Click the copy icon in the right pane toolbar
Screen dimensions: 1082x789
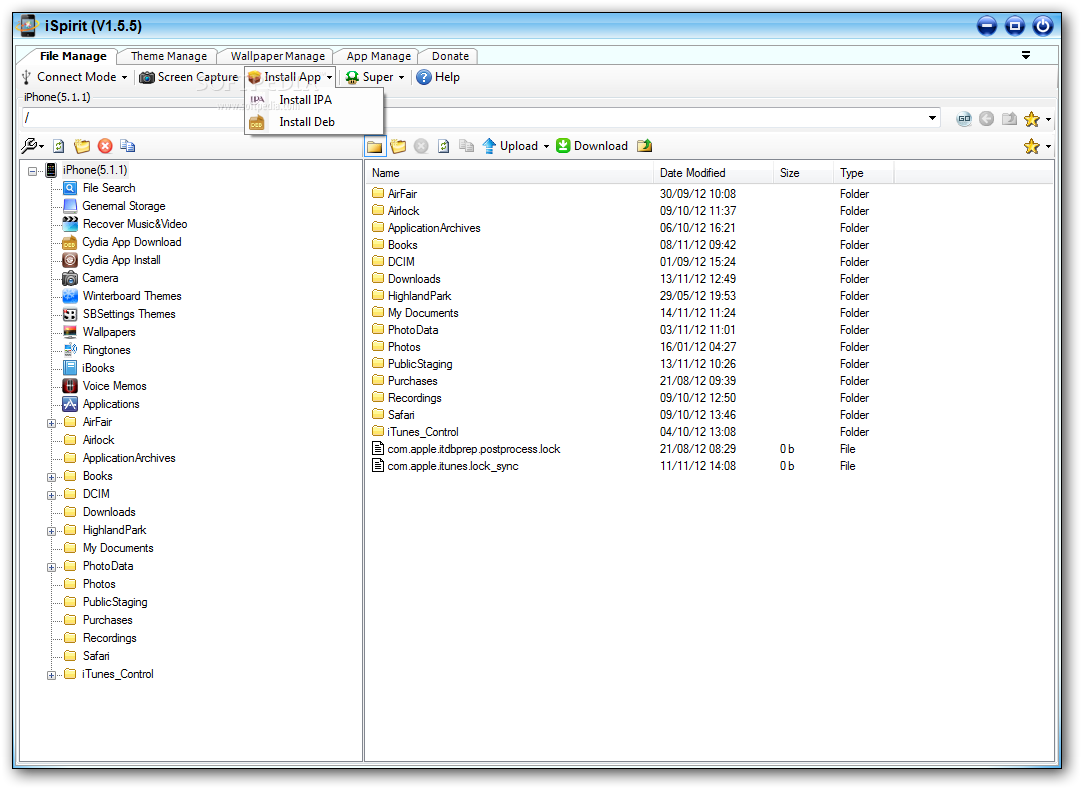pos(466,146)
